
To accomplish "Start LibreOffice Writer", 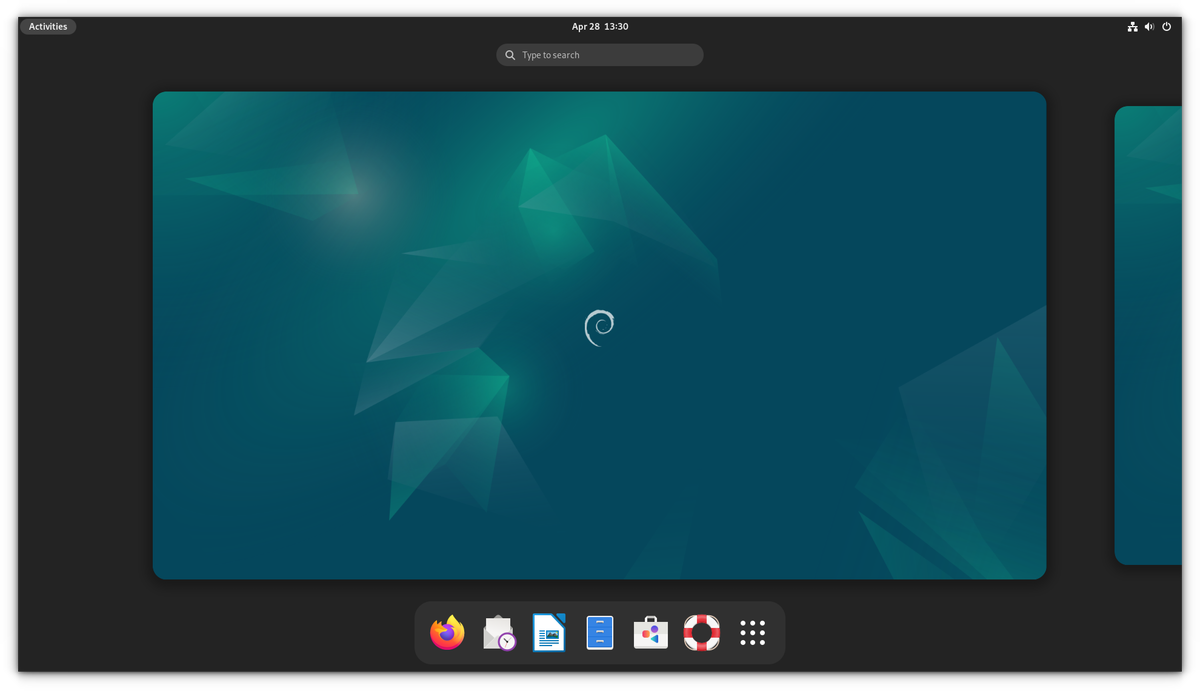I will pos(549,632).
